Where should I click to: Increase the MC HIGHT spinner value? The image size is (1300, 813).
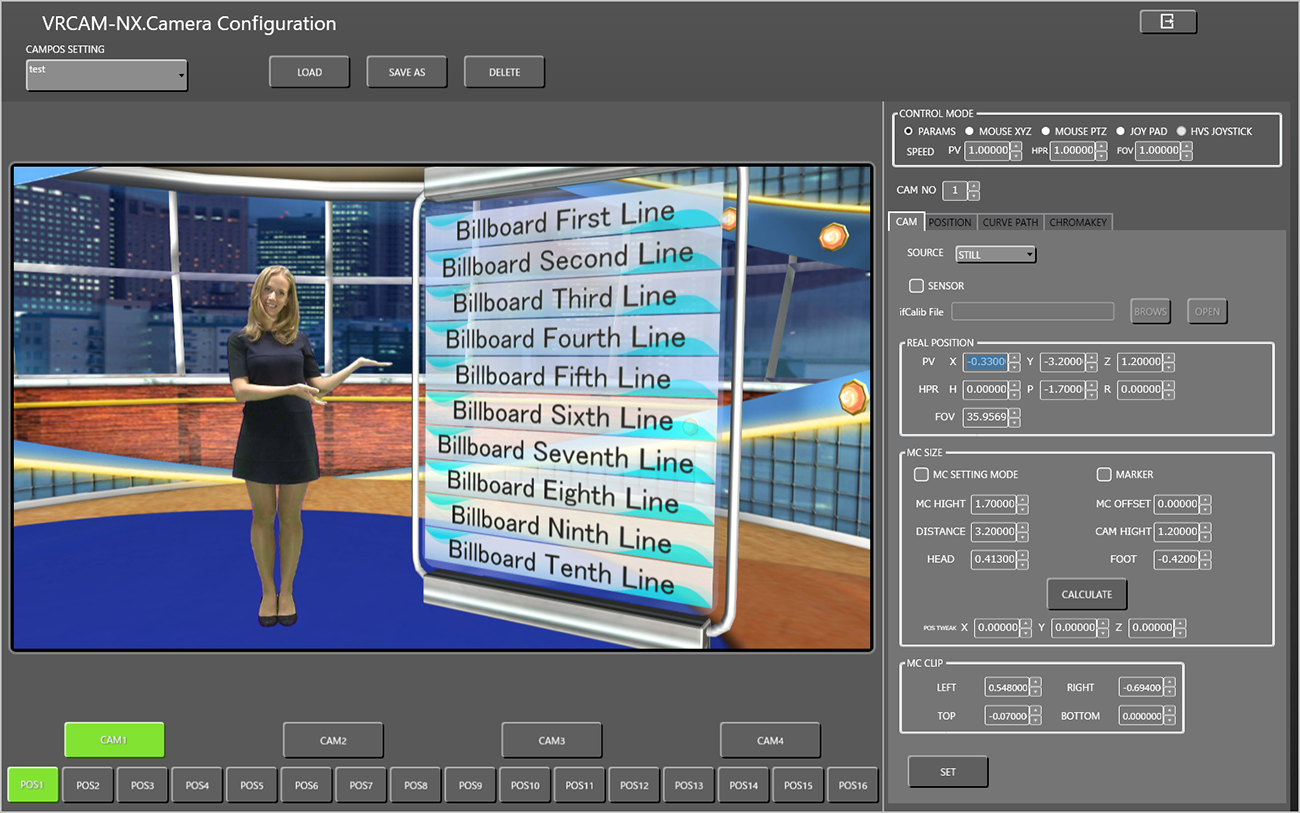click(1022, 499)
